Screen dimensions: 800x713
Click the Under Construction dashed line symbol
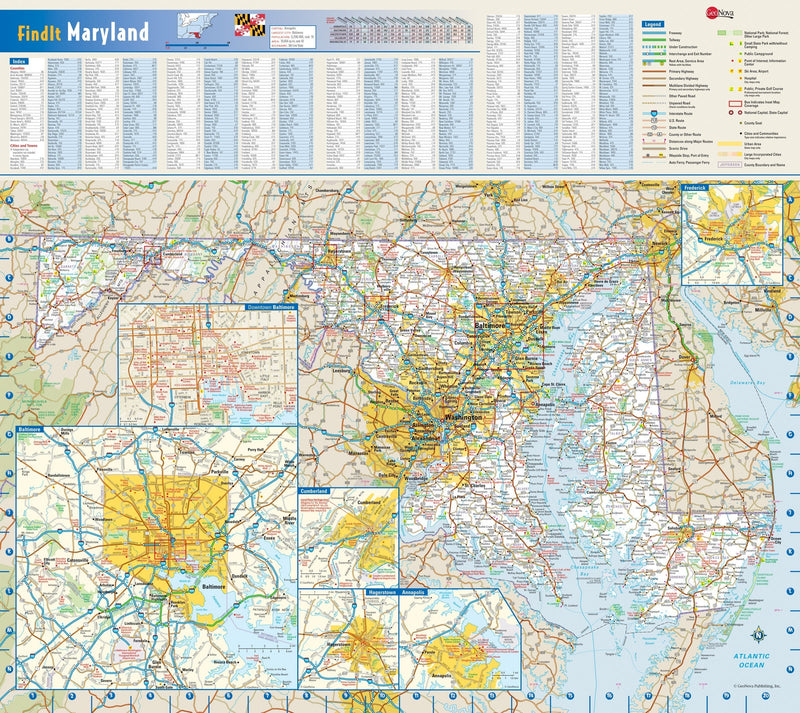[x=654, y=47]
